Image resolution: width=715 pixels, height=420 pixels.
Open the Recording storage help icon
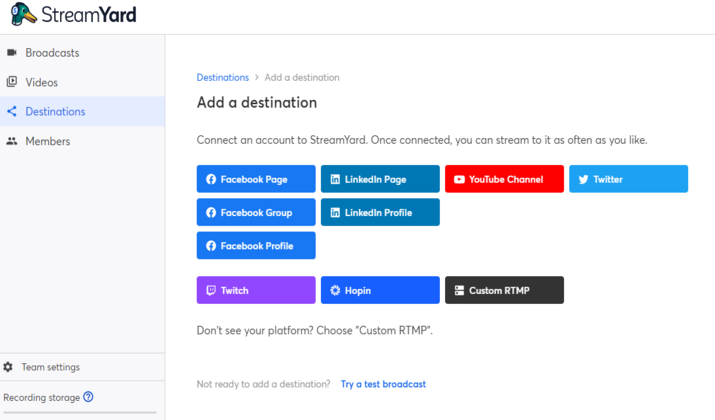tap(88, 397)
